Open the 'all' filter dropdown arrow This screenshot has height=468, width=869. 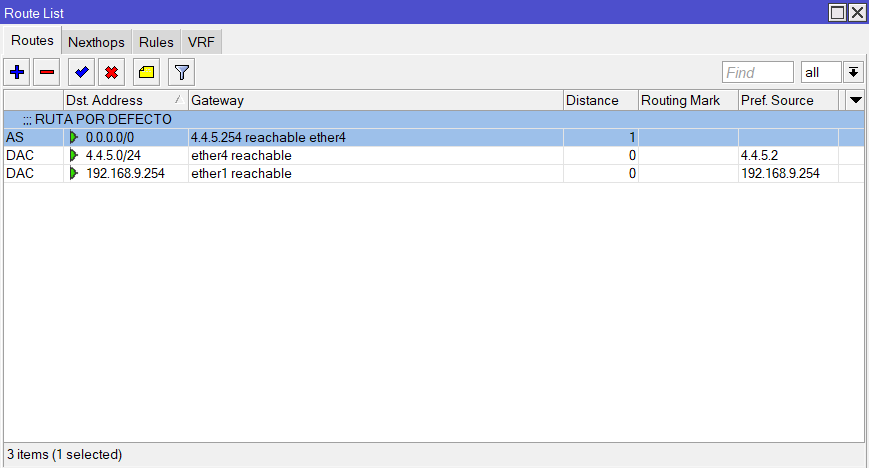click(853, 72)
